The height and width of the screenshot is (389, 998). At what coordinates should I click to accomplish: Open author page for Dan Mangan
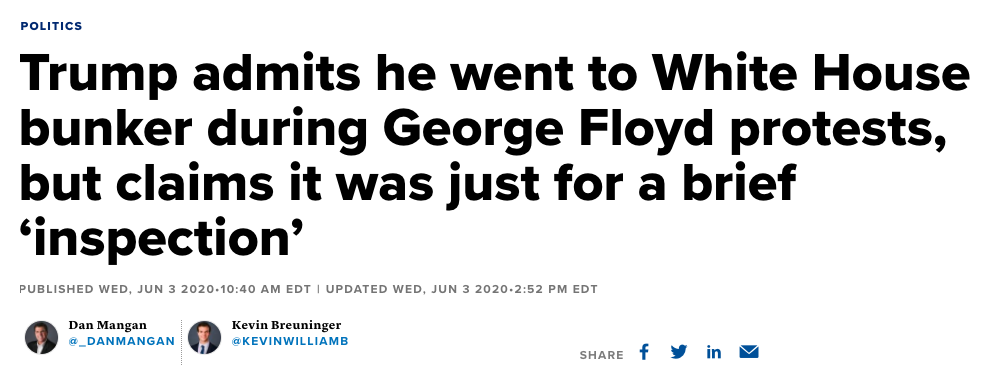108,325
